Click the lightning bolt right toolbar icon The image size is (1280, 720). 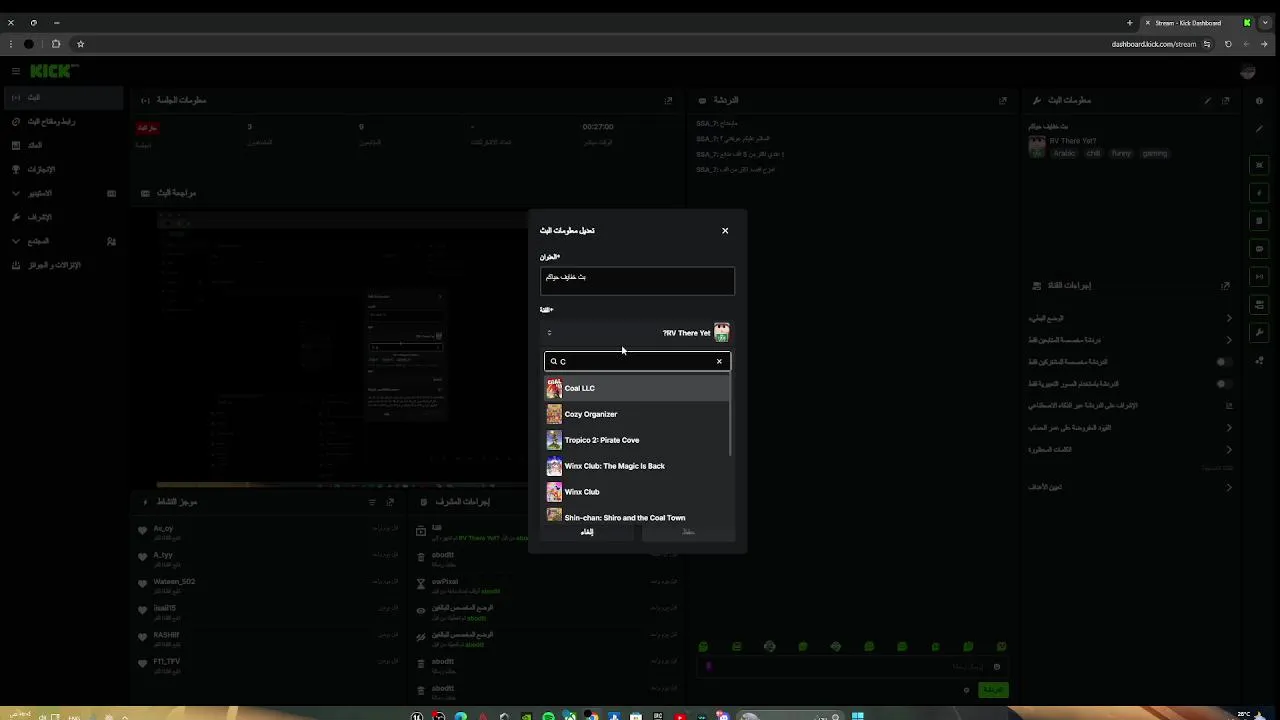point(1260,192)
